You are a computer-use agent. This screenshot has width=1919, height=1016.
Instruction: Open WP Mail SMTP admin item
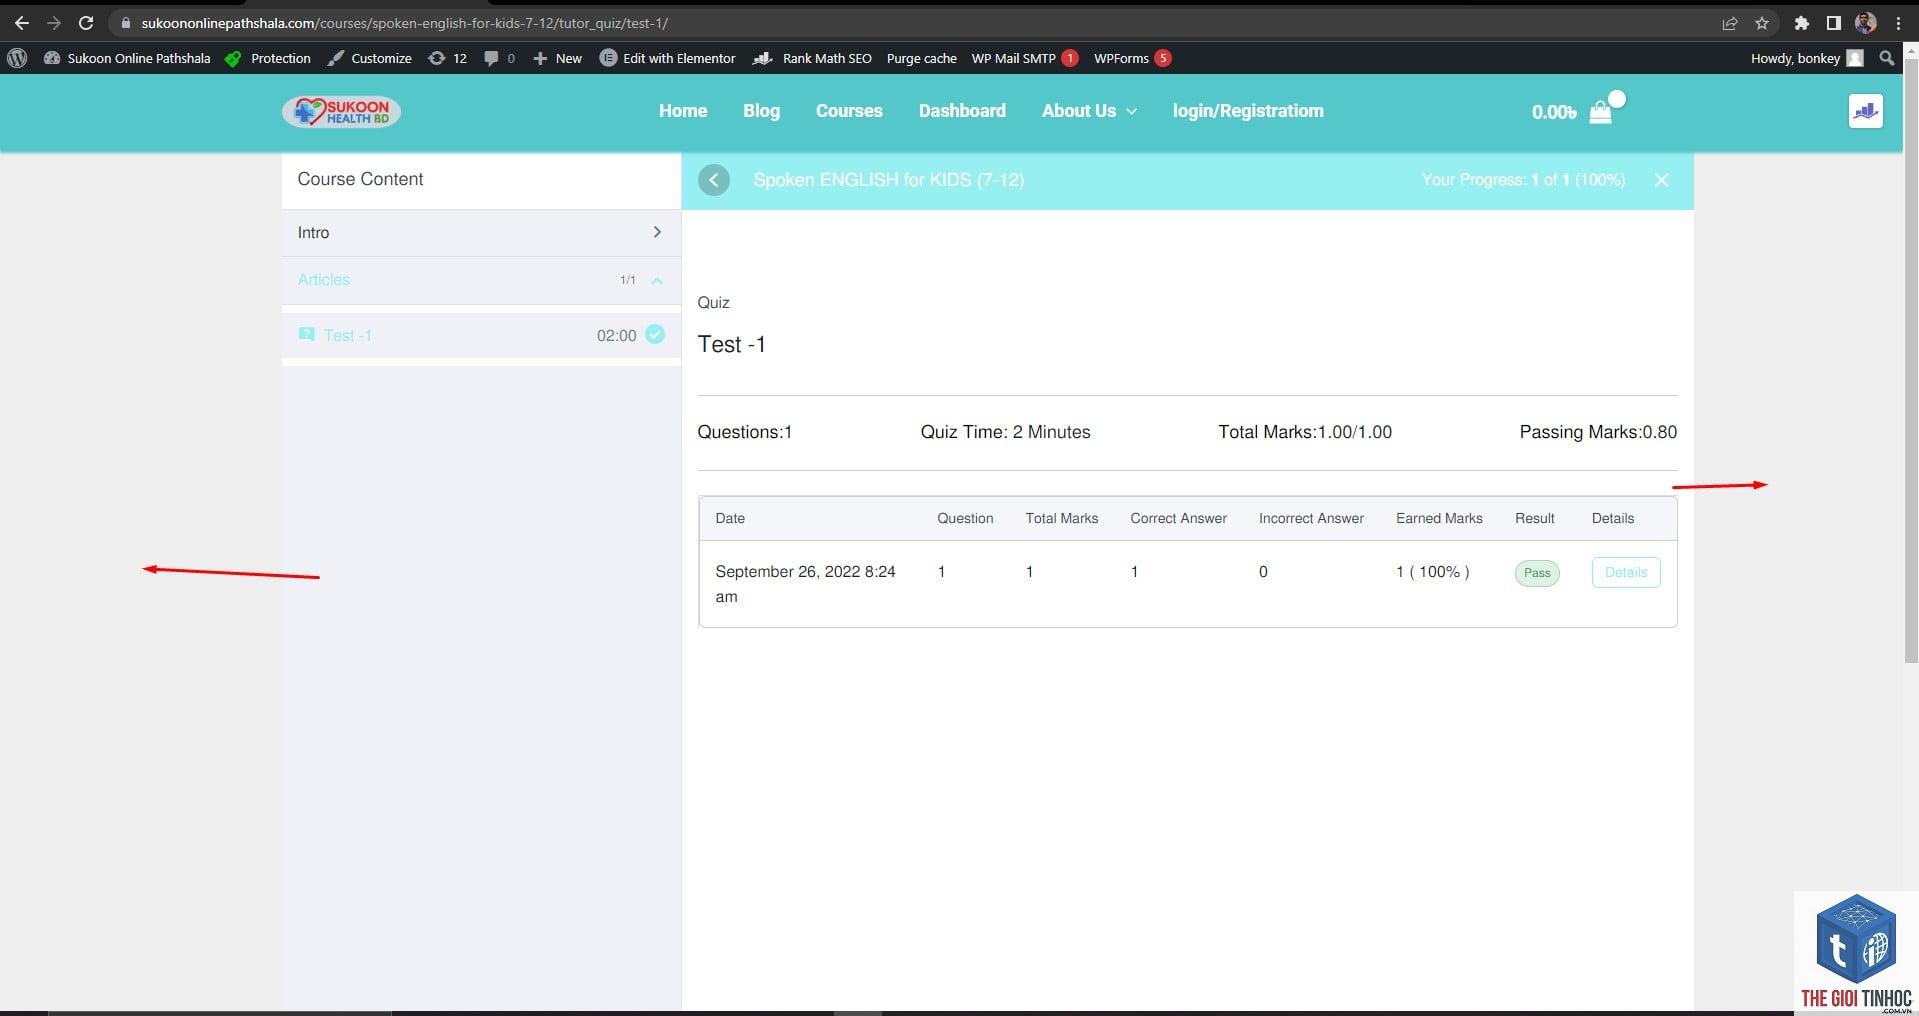click(1024, 58)
